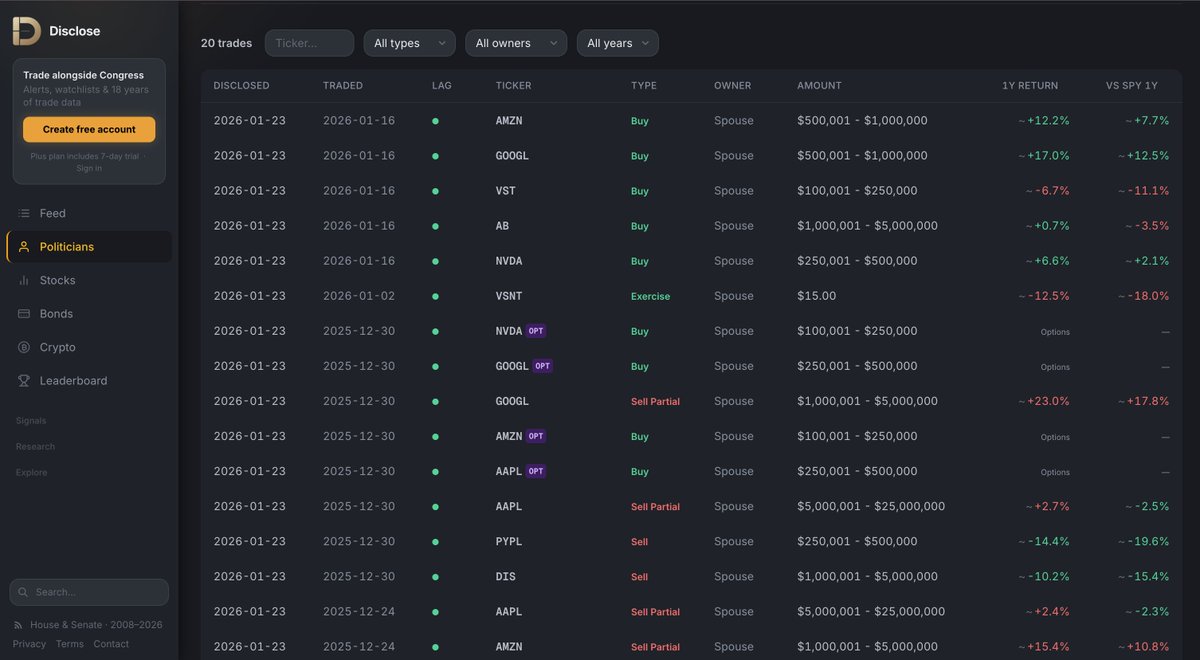Open the Privacy link
The width and height of the screenshot is (1200, 660).
click(29, 644)
